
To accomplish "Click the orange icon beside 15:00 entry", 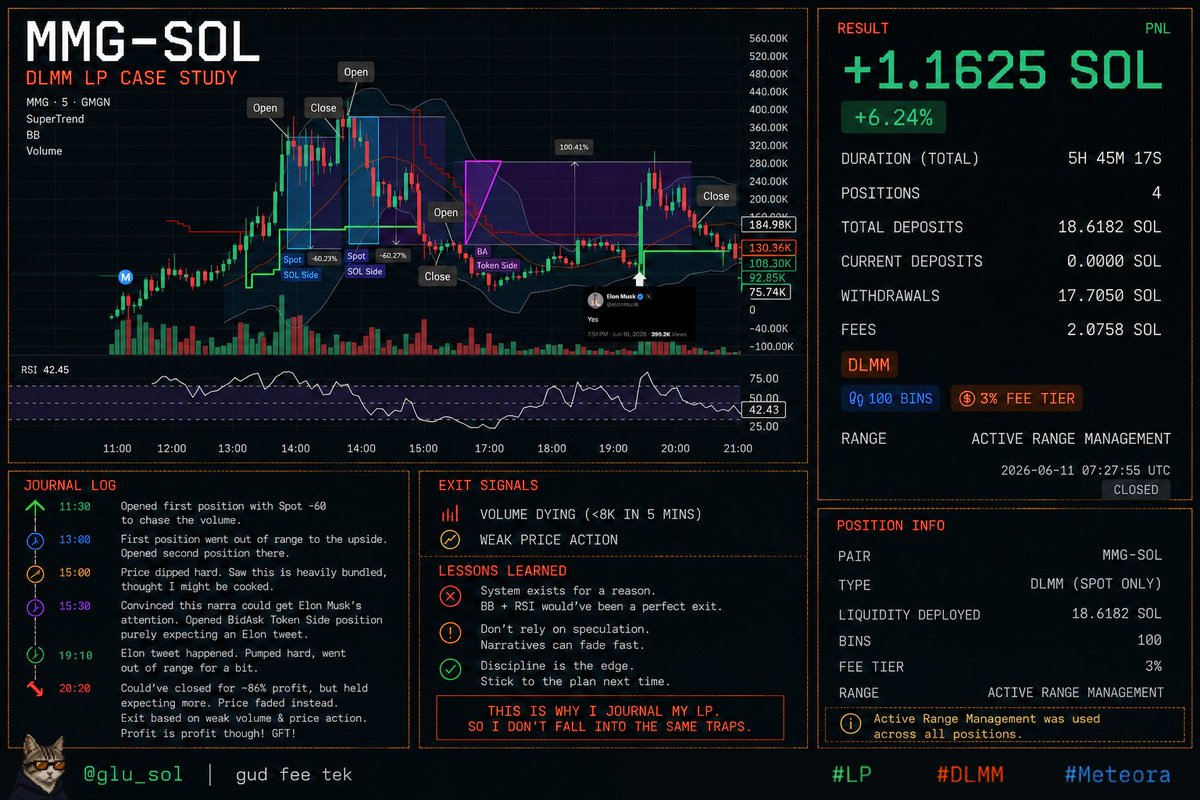I will pos(35,575).
